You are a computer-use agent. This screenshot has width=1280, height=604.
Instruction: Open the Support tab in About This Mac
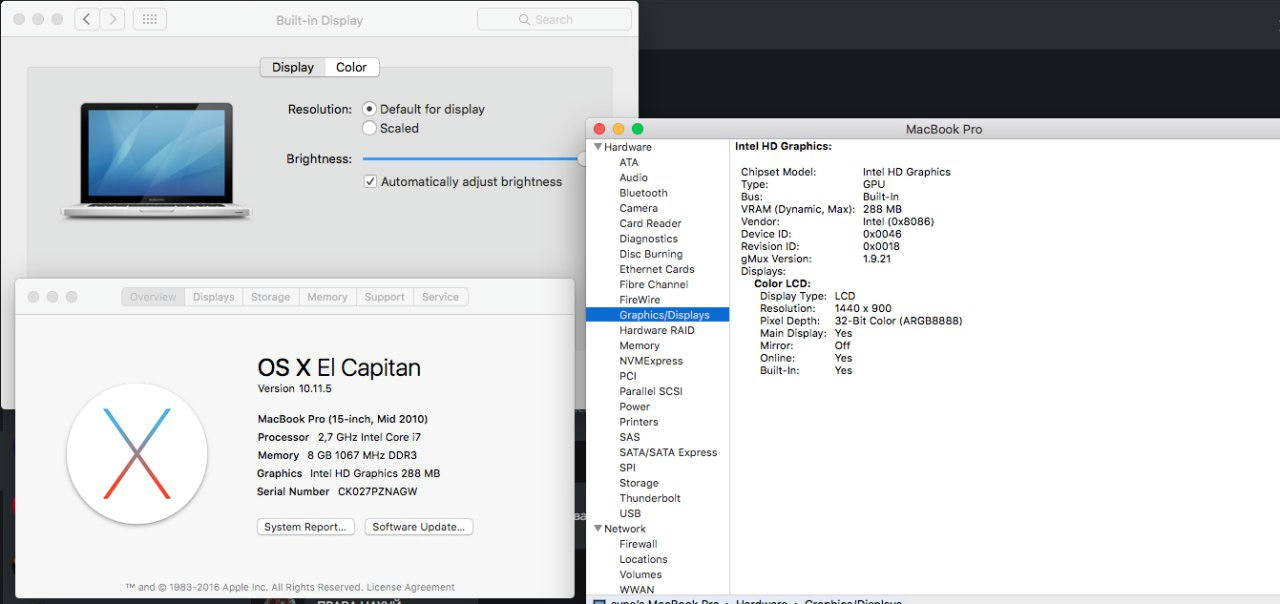click(x=384, y=297)
